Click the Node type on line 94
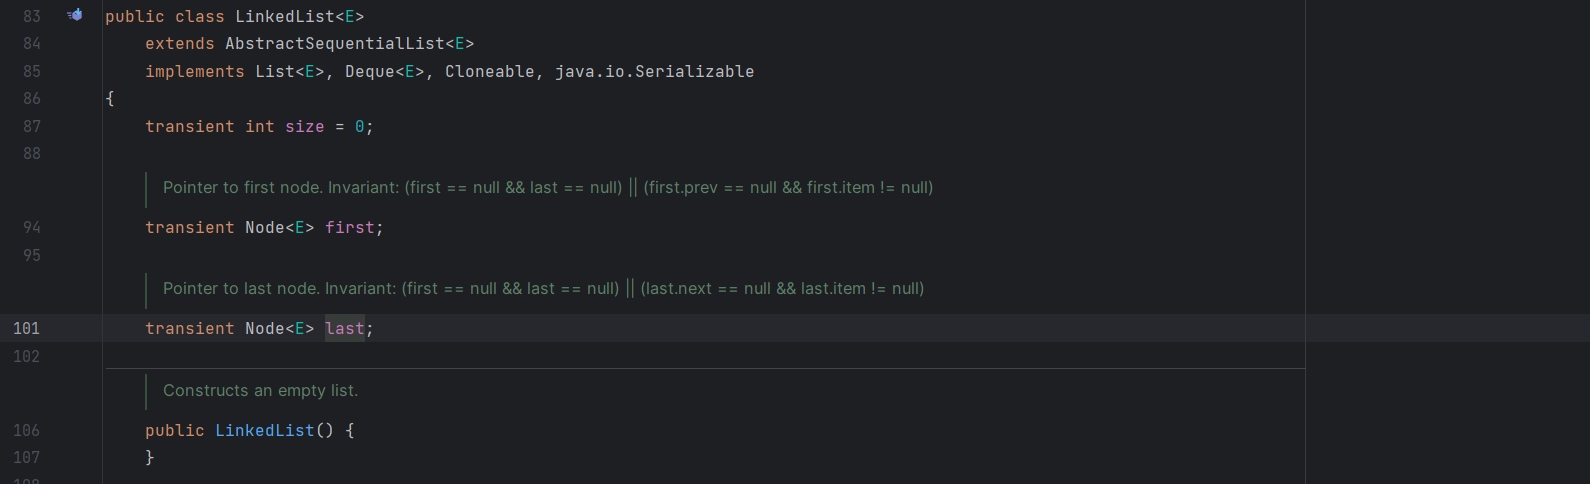The height and width of the screenshot is (484, 1590). coord(264,228)
